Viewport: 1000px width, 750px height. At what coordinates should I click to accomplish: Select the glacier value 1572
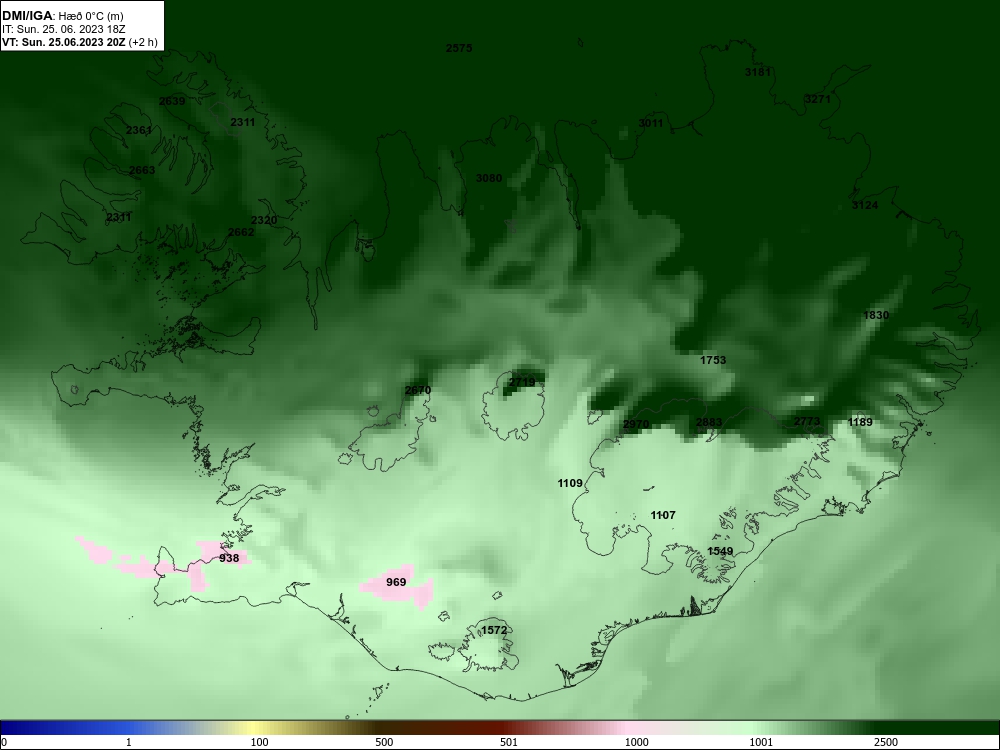click(x=494, y=631)
